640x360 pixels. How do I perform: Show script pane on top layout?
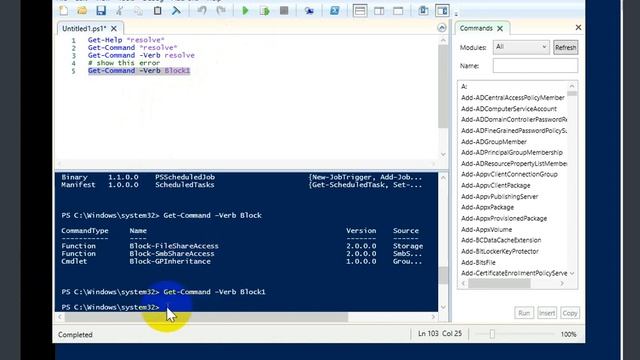coord(360,10)
